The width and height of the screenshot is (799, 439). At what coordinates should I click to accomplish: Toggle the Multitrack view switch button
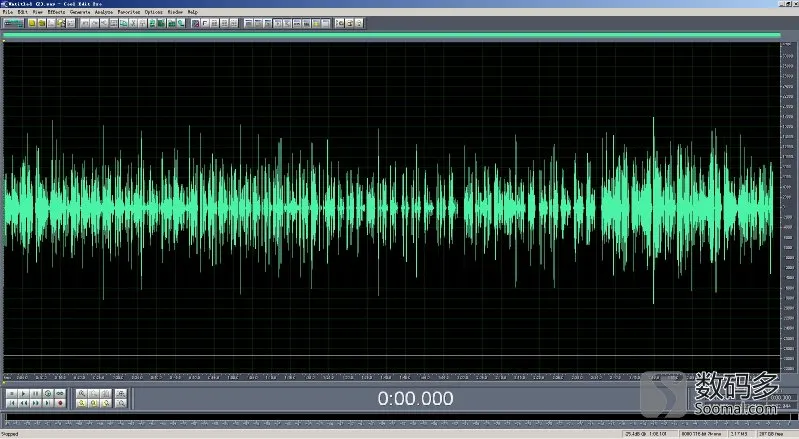click(14, 23)
